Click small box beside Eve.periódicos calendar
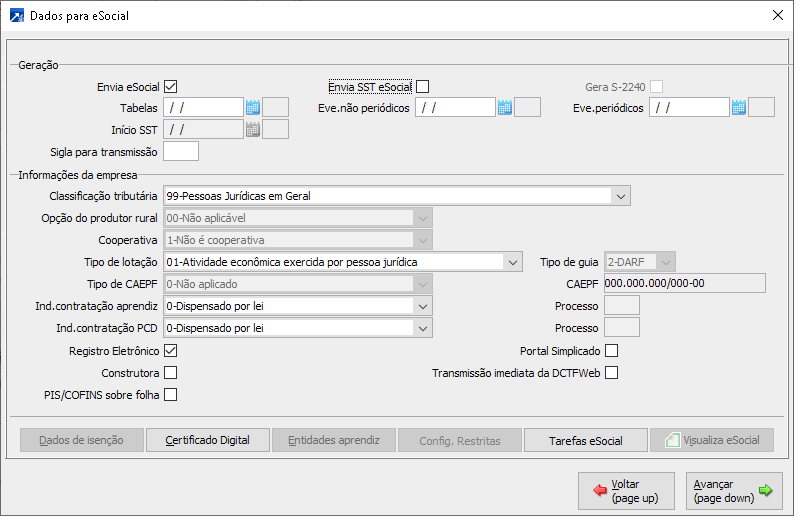Image resolution: width=808 pixels, height=523 pixels. tap(762, 108)
